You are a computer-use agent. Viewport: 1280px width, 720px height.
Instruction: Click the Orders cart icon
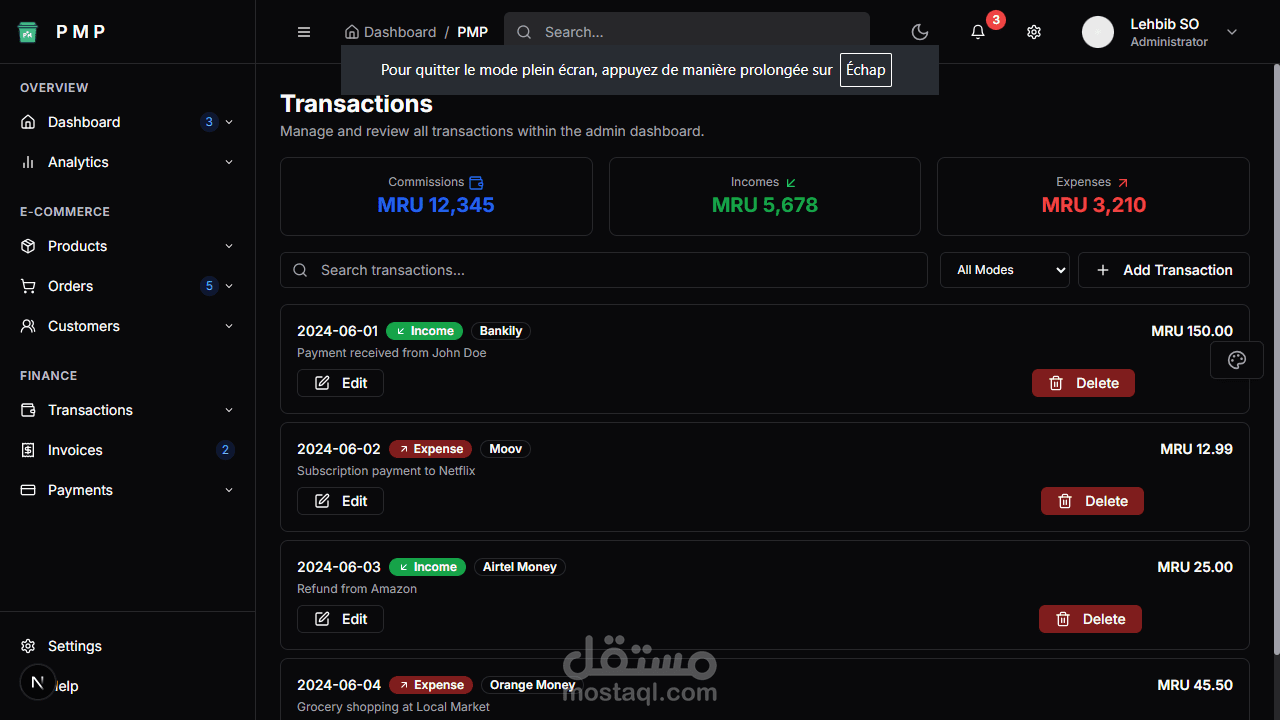28,286
